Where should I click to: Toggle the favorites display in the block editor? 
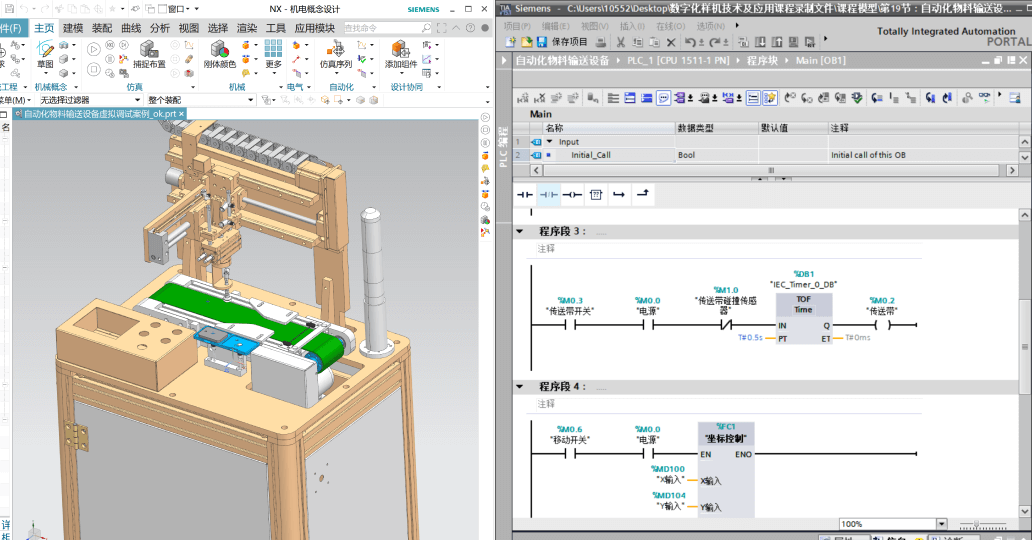[x=770, y=98]
